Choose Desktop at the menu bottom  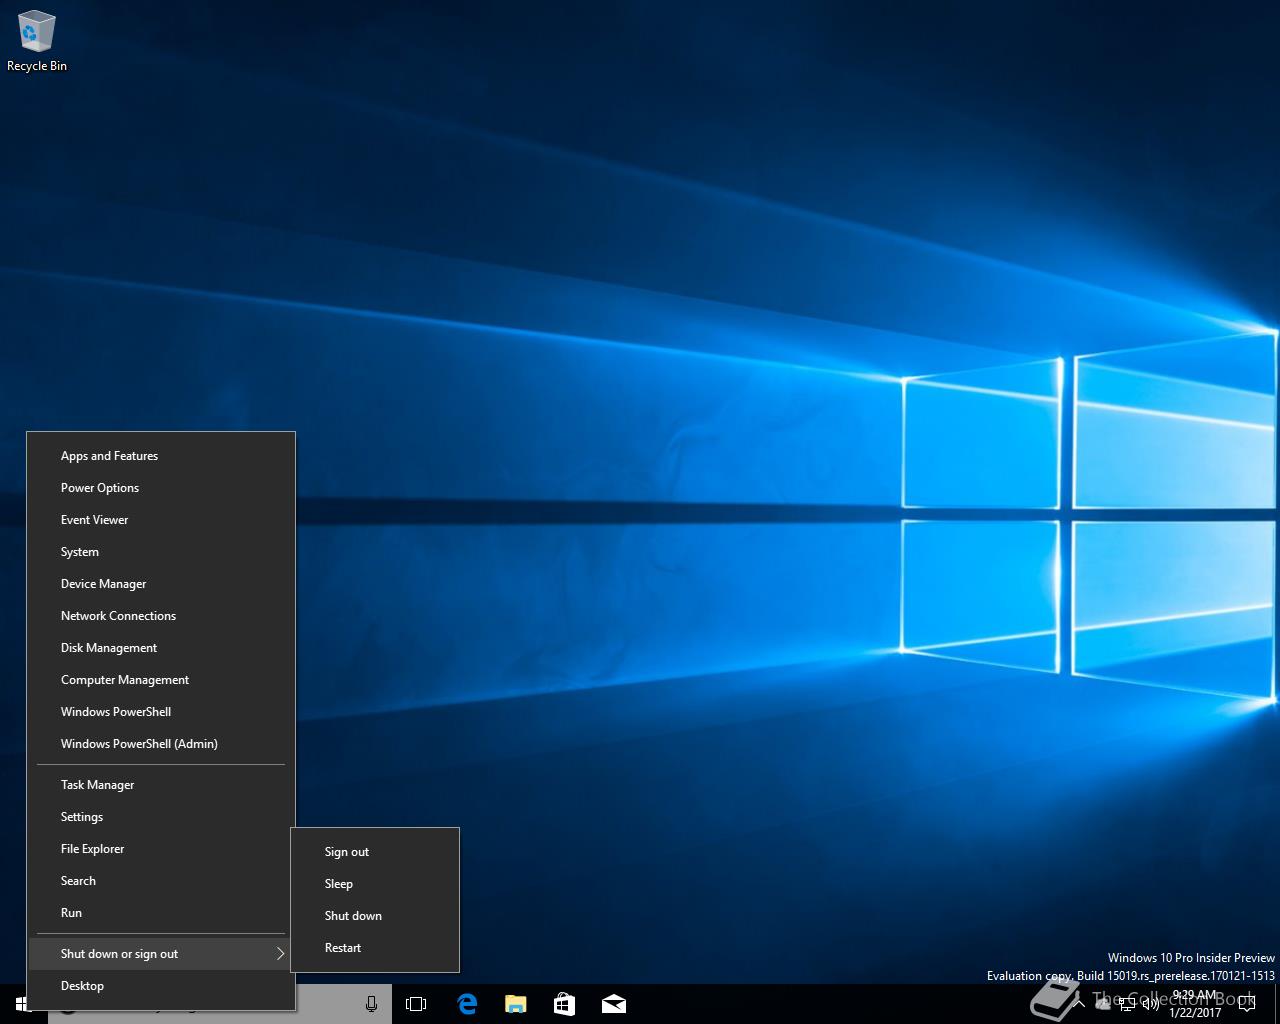(161, 986)
